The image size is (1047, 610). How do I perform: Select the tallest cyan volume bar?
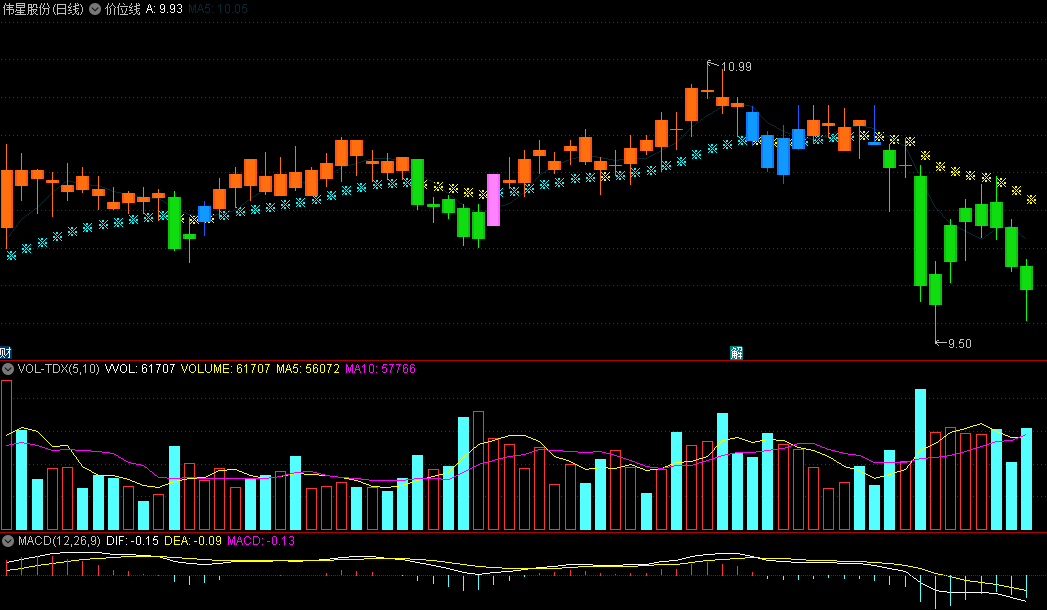pyautogui.click(x=920, y=459)
